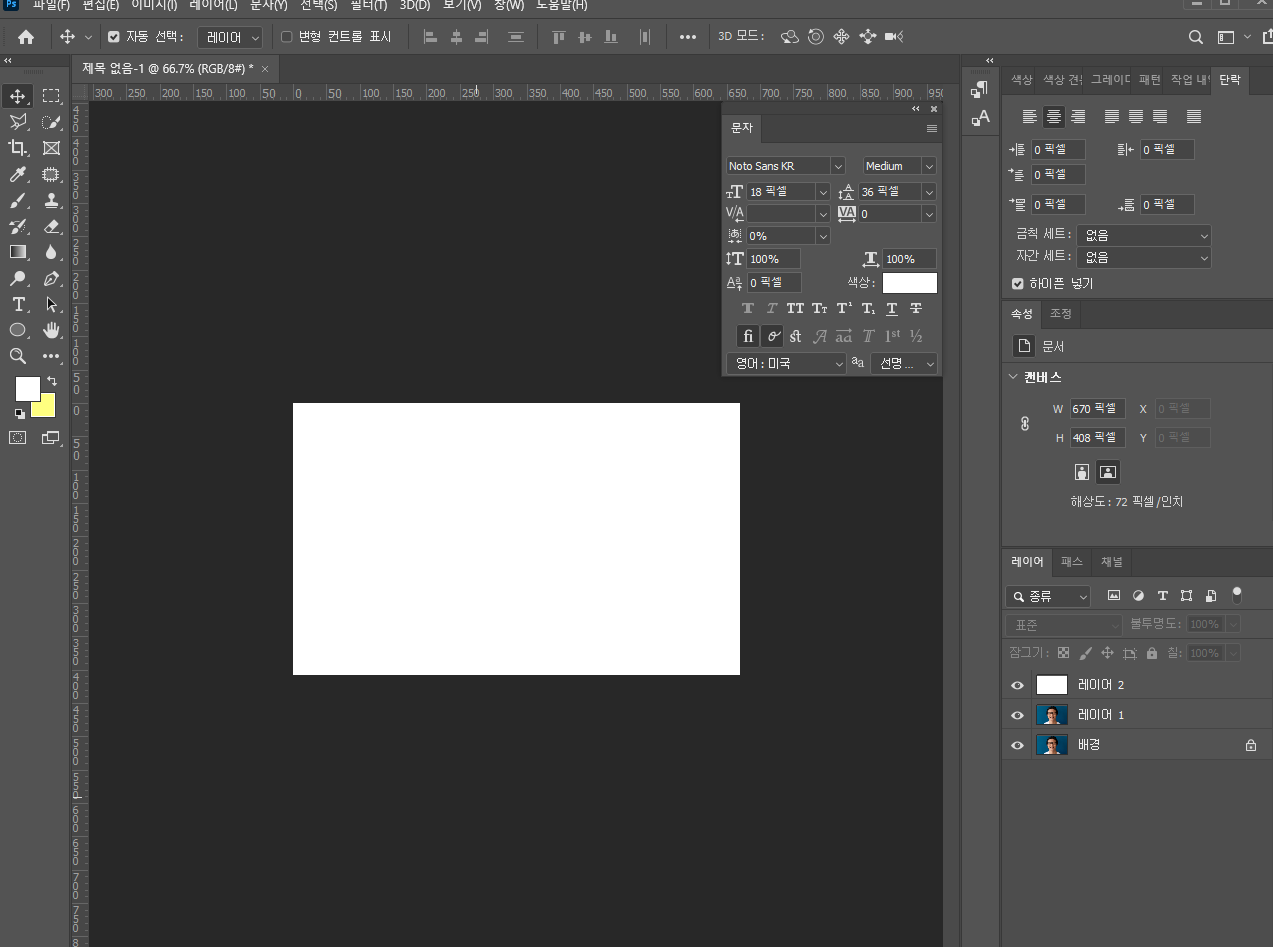Apply Strikethrough in Character panel

click(915, 309)
